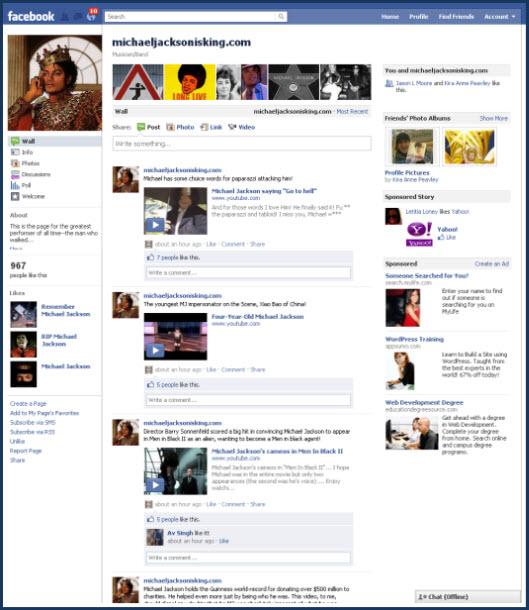
Task: Select the Photo share option
Action: coord(180,127)
